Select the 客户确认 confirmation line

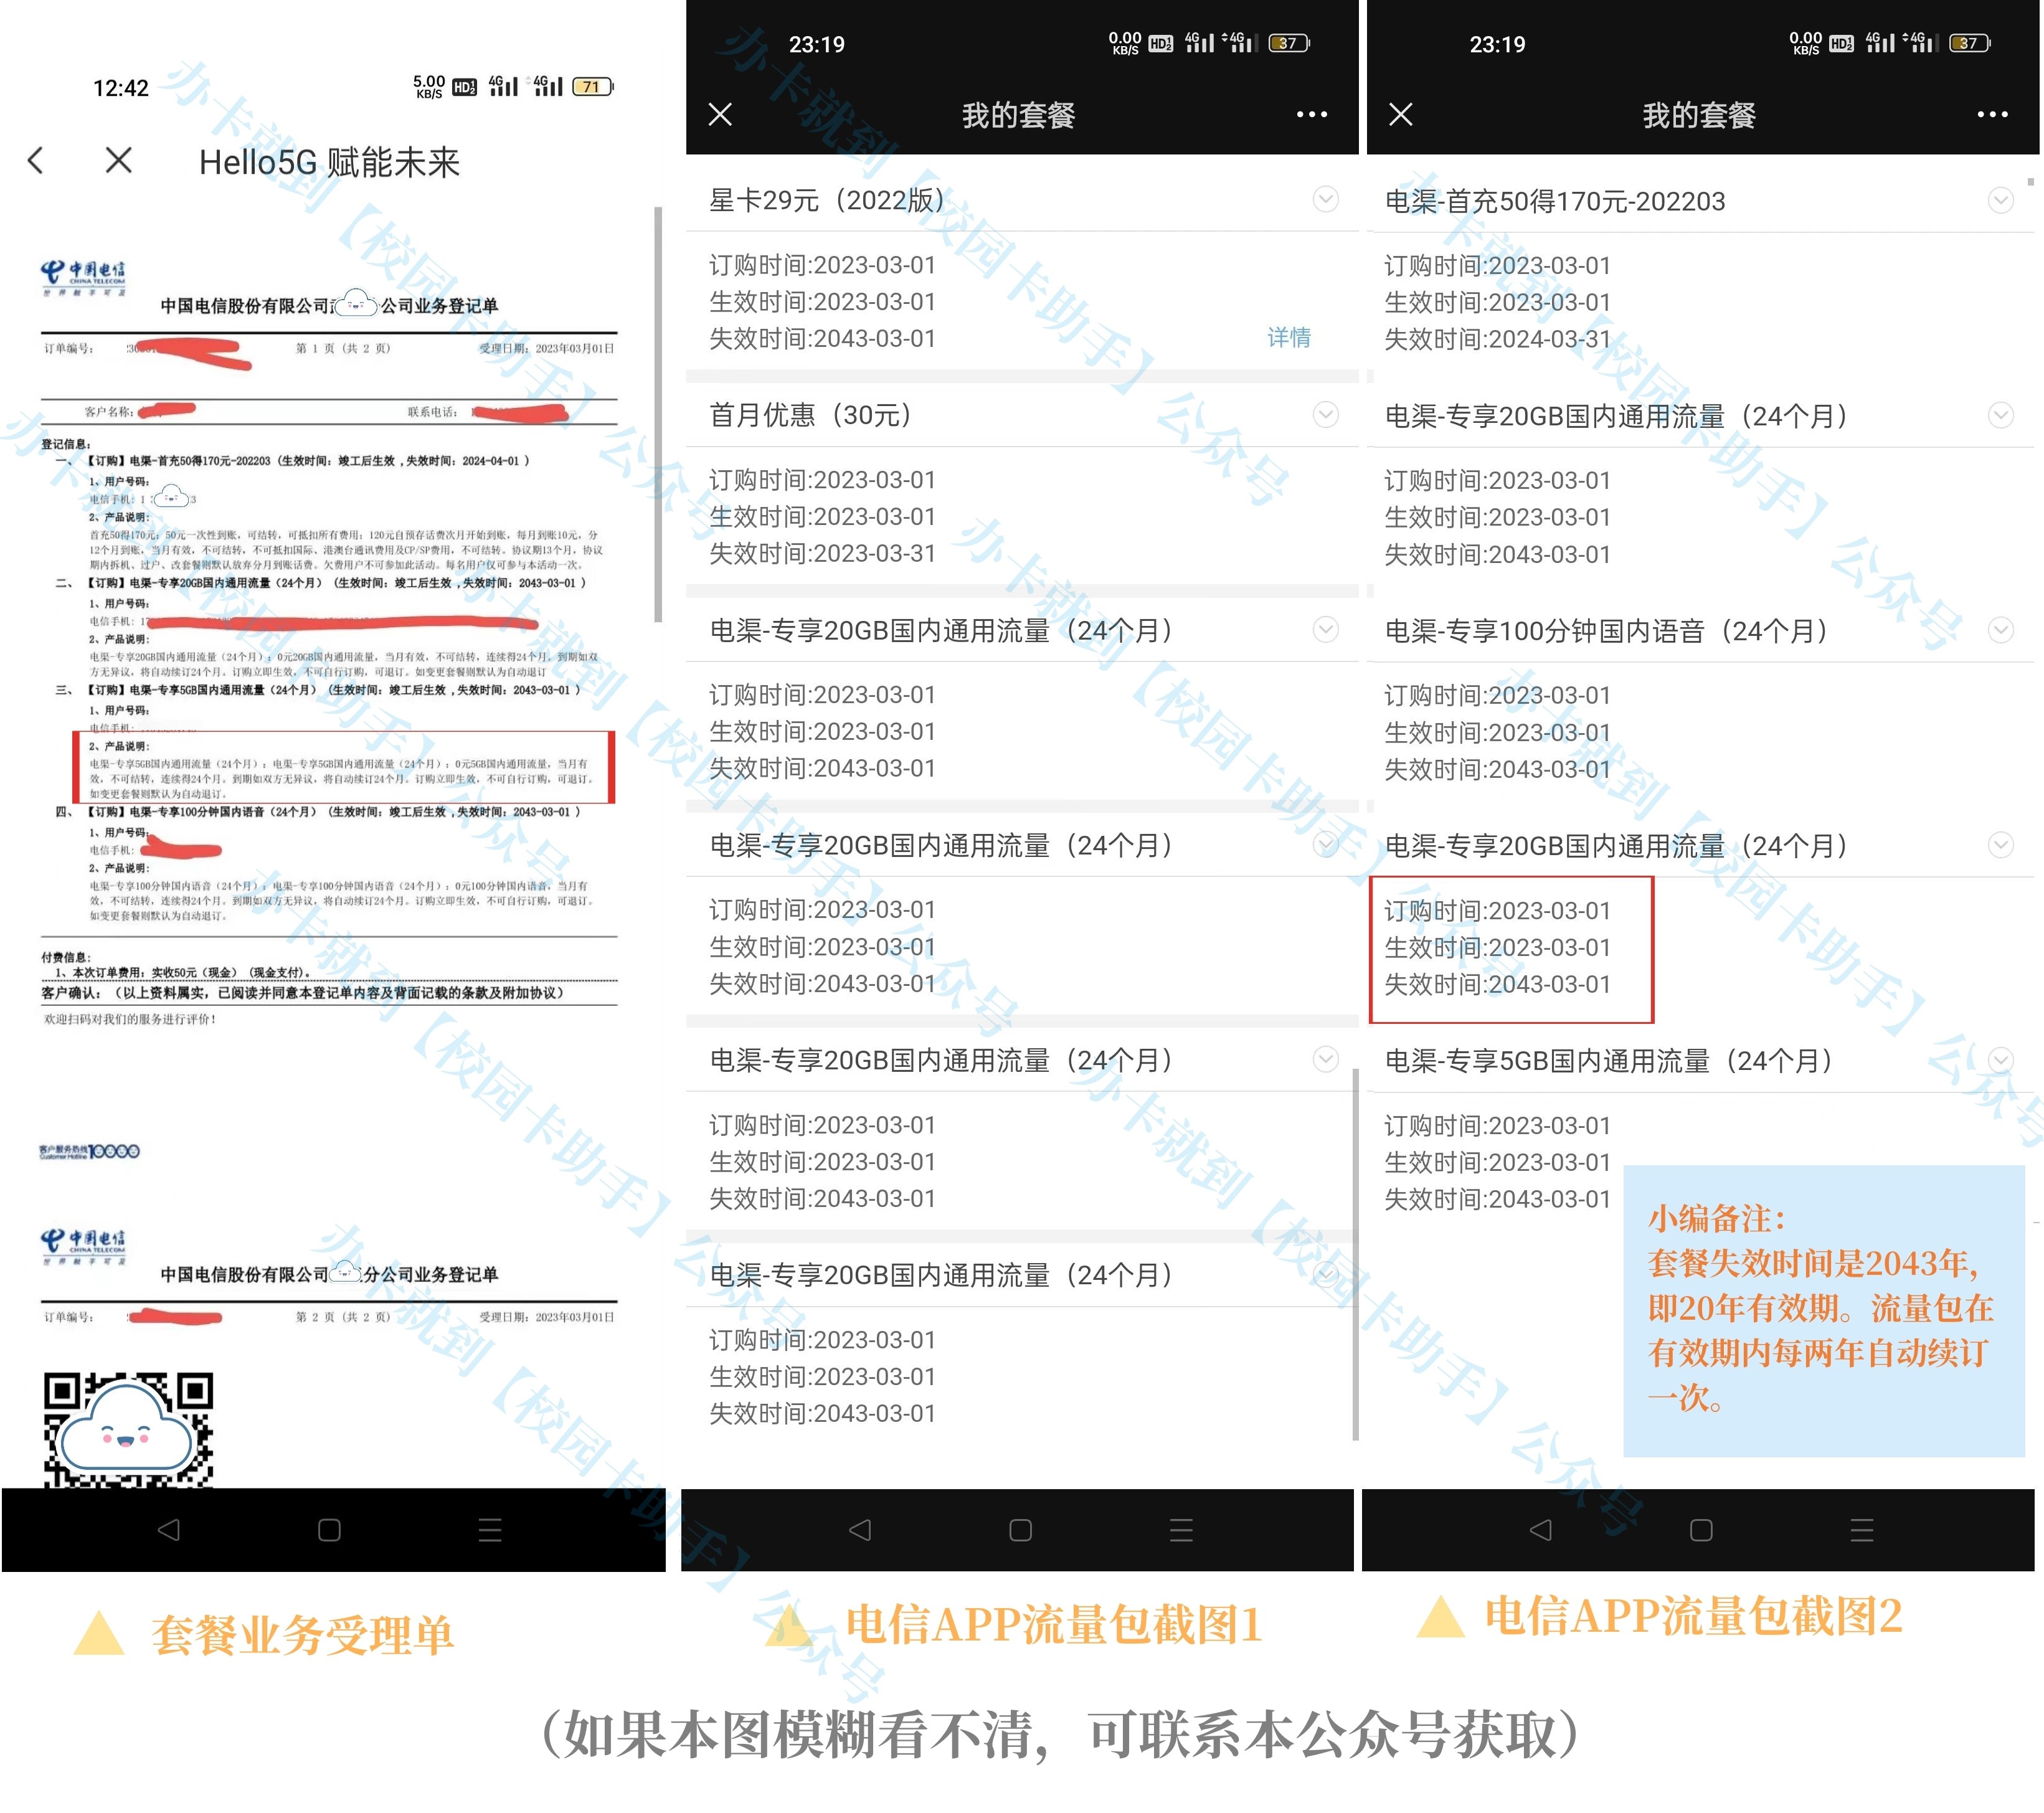pyautogui.click(x=303, y=993)
